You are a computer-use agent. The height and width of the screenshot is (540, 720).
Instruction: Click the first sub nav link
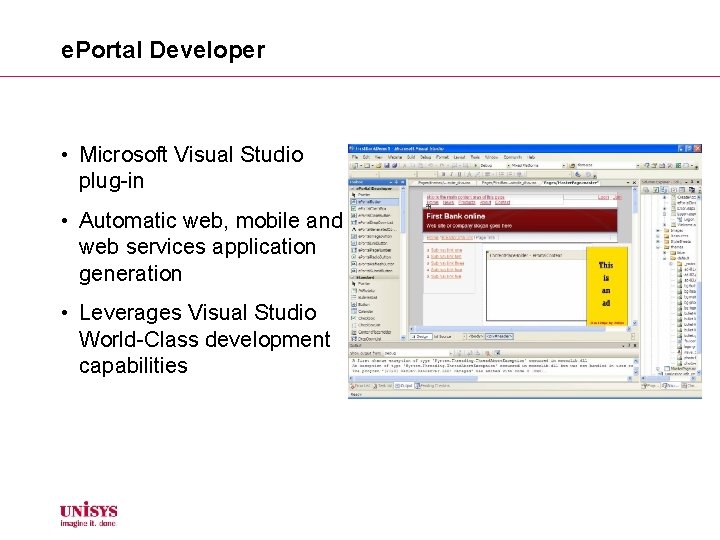coord(446,250)
